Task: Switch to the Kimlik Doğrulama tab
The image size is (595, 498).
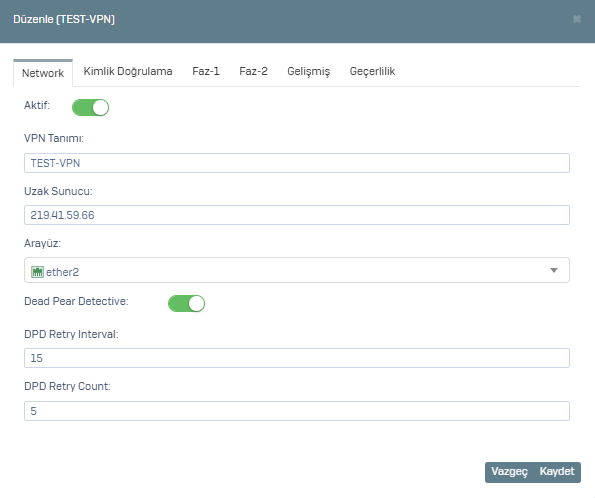Action: [x=128, y=71]
